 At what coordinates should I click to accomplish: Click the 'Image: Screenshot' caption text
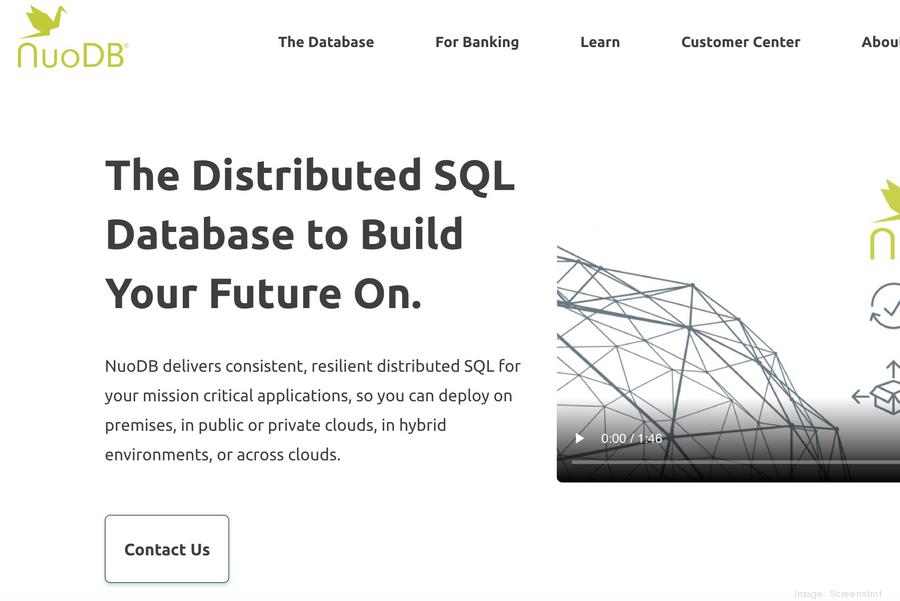point(838,594)
